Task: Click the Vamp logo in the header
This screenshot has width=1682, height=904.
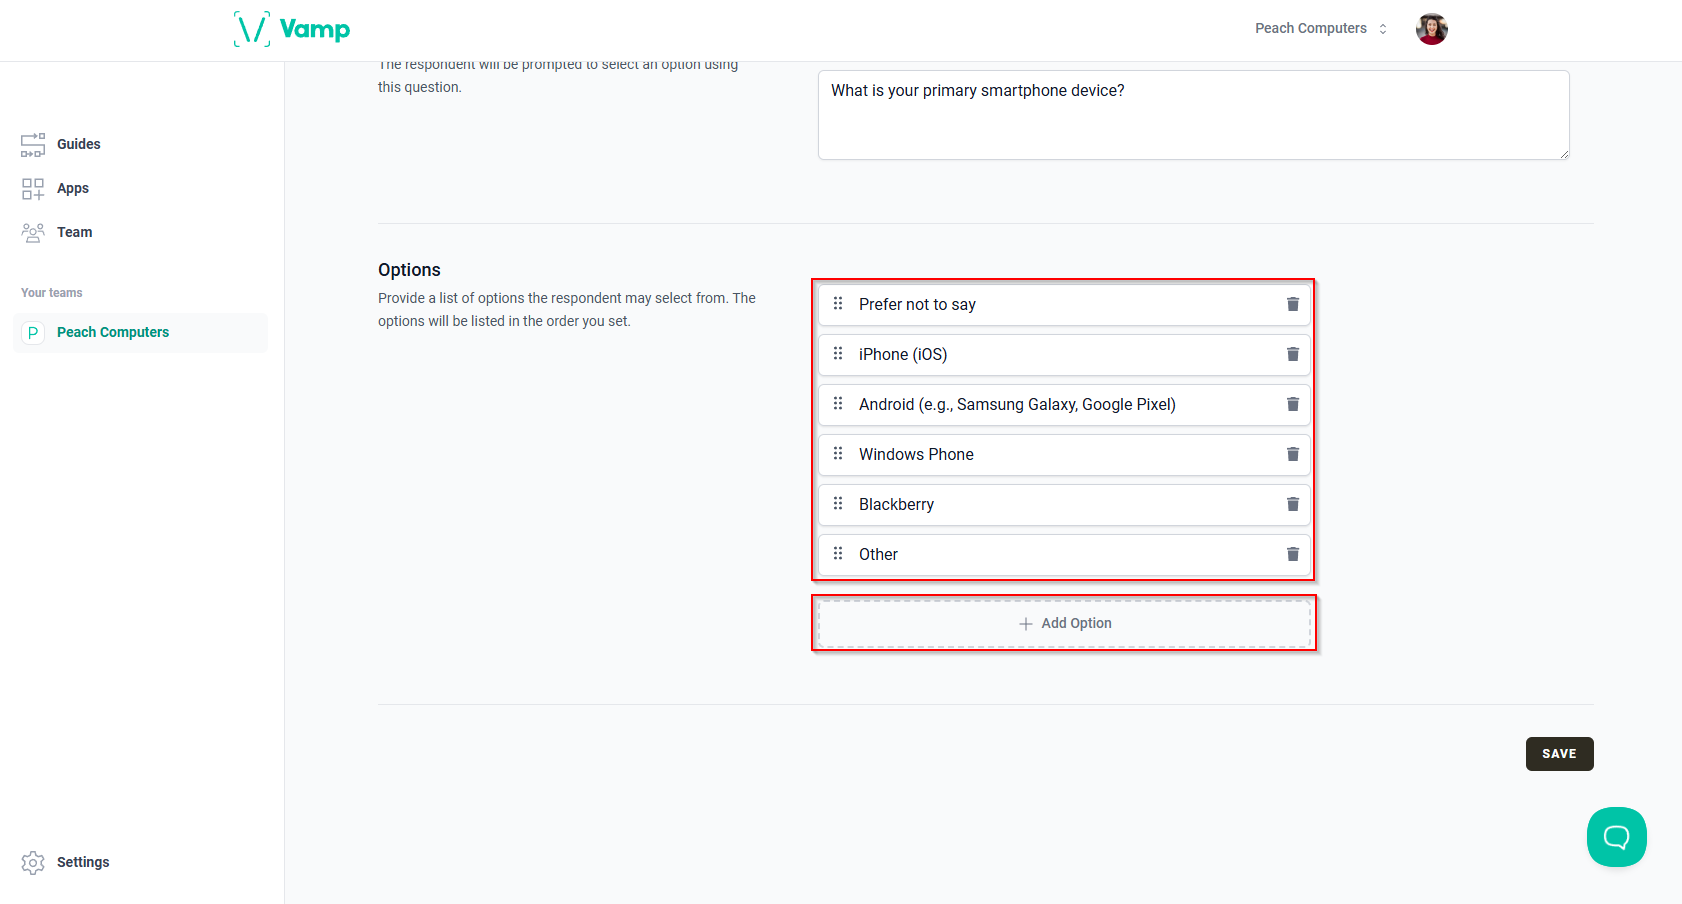Action: tap(292, 29)
